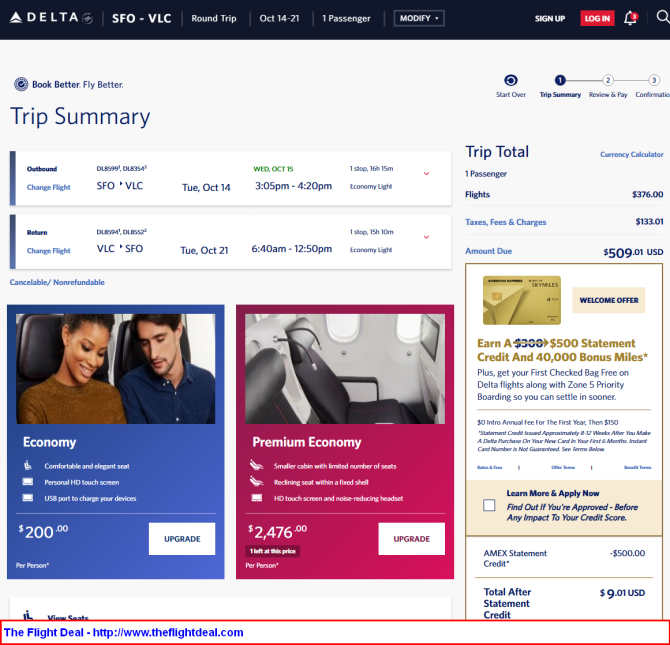Click the AMEX Statement Credit line
Viewport: 670px width, 645px height.
[x=564, y=558]
